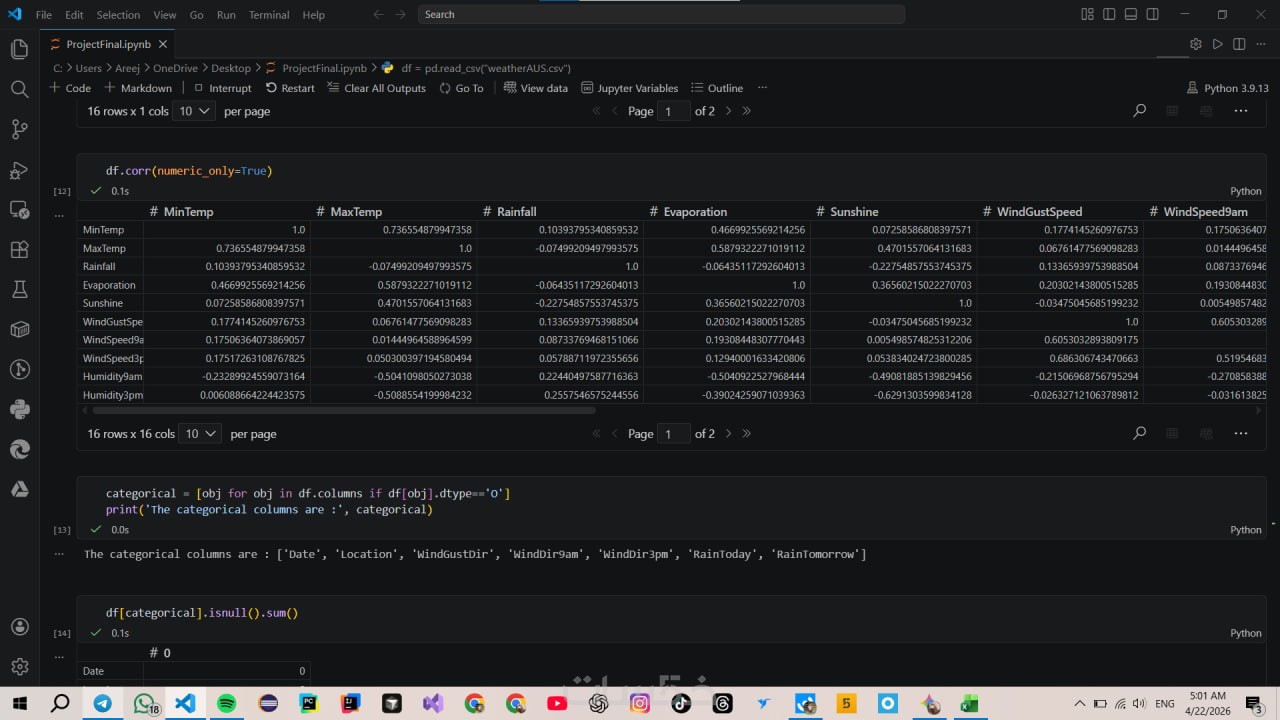Open the Help menu

coord(313,15)
